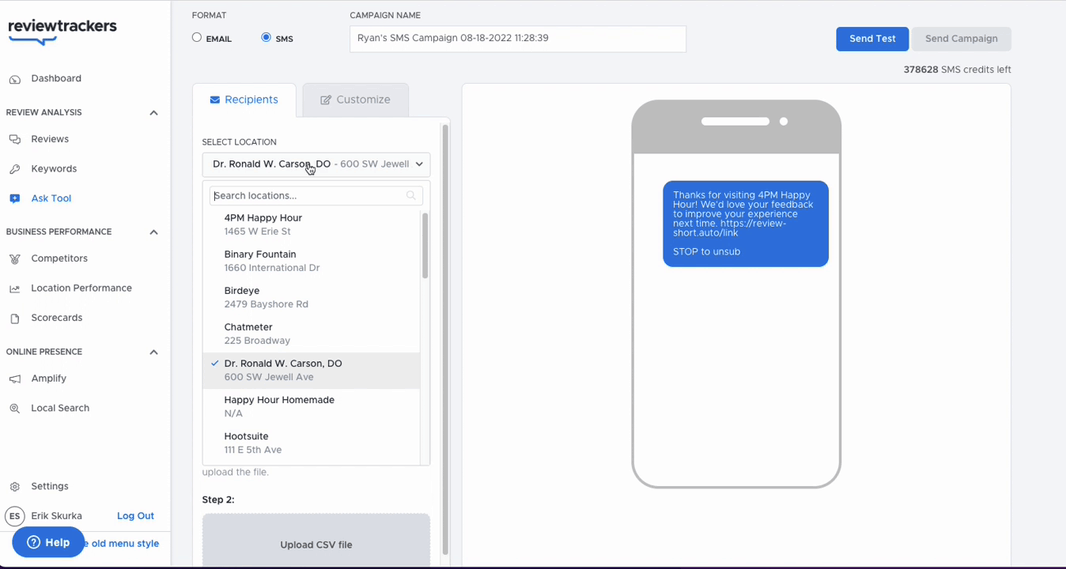The width and height of the screenshot is (1066, 569).
Task: Select the Birdeye location
Action: [311, 298]
